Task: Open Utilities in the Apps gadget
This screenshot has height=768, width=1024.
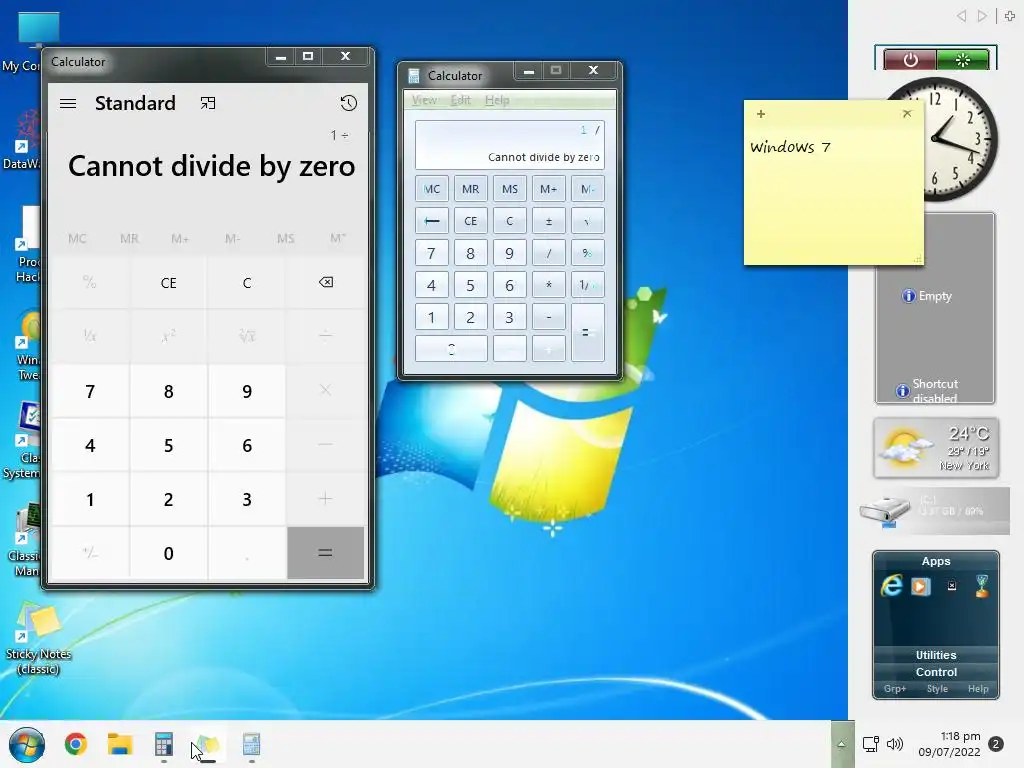Action: 936,655
